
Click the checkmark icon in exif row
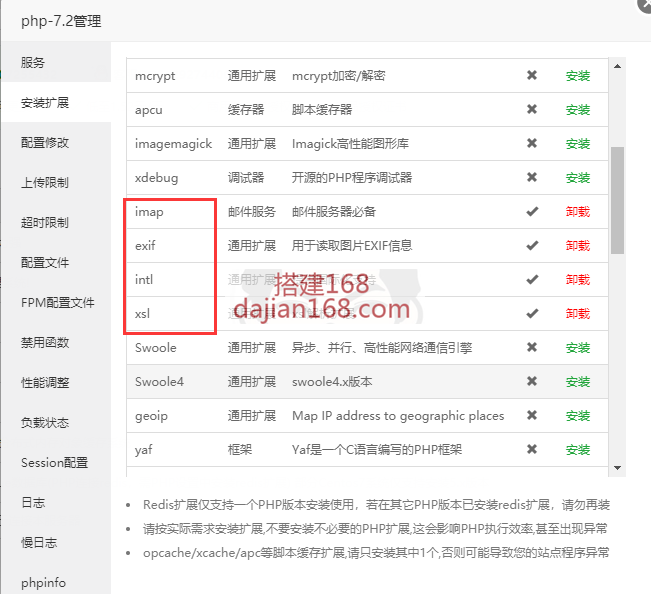point(532,246)
